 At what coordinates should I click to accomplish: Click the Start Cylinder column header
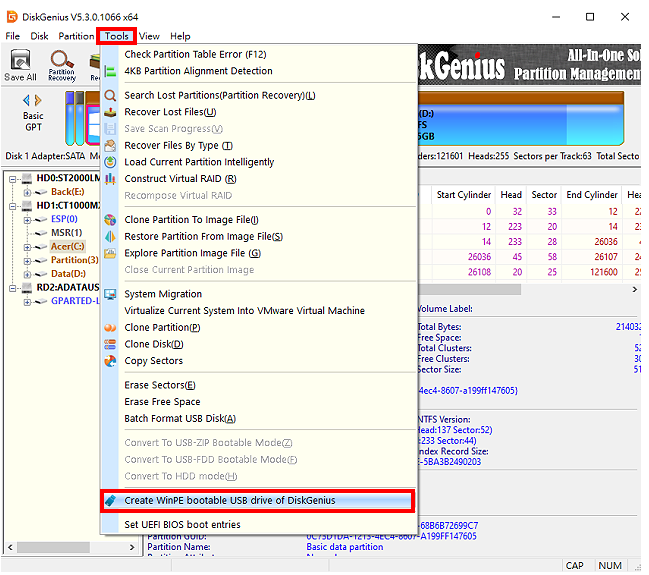(x=464, y=195)
